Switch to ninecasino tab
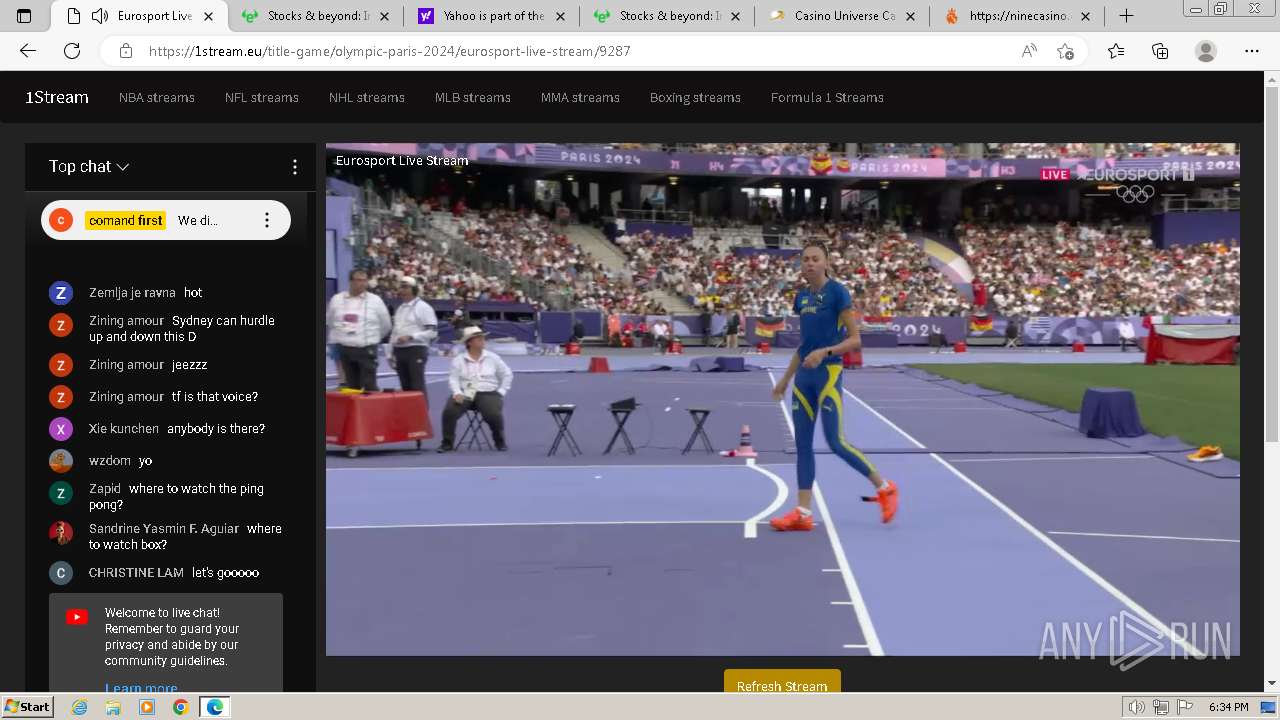This screenshot has height=720, width=1280. tap(1019, 16)
